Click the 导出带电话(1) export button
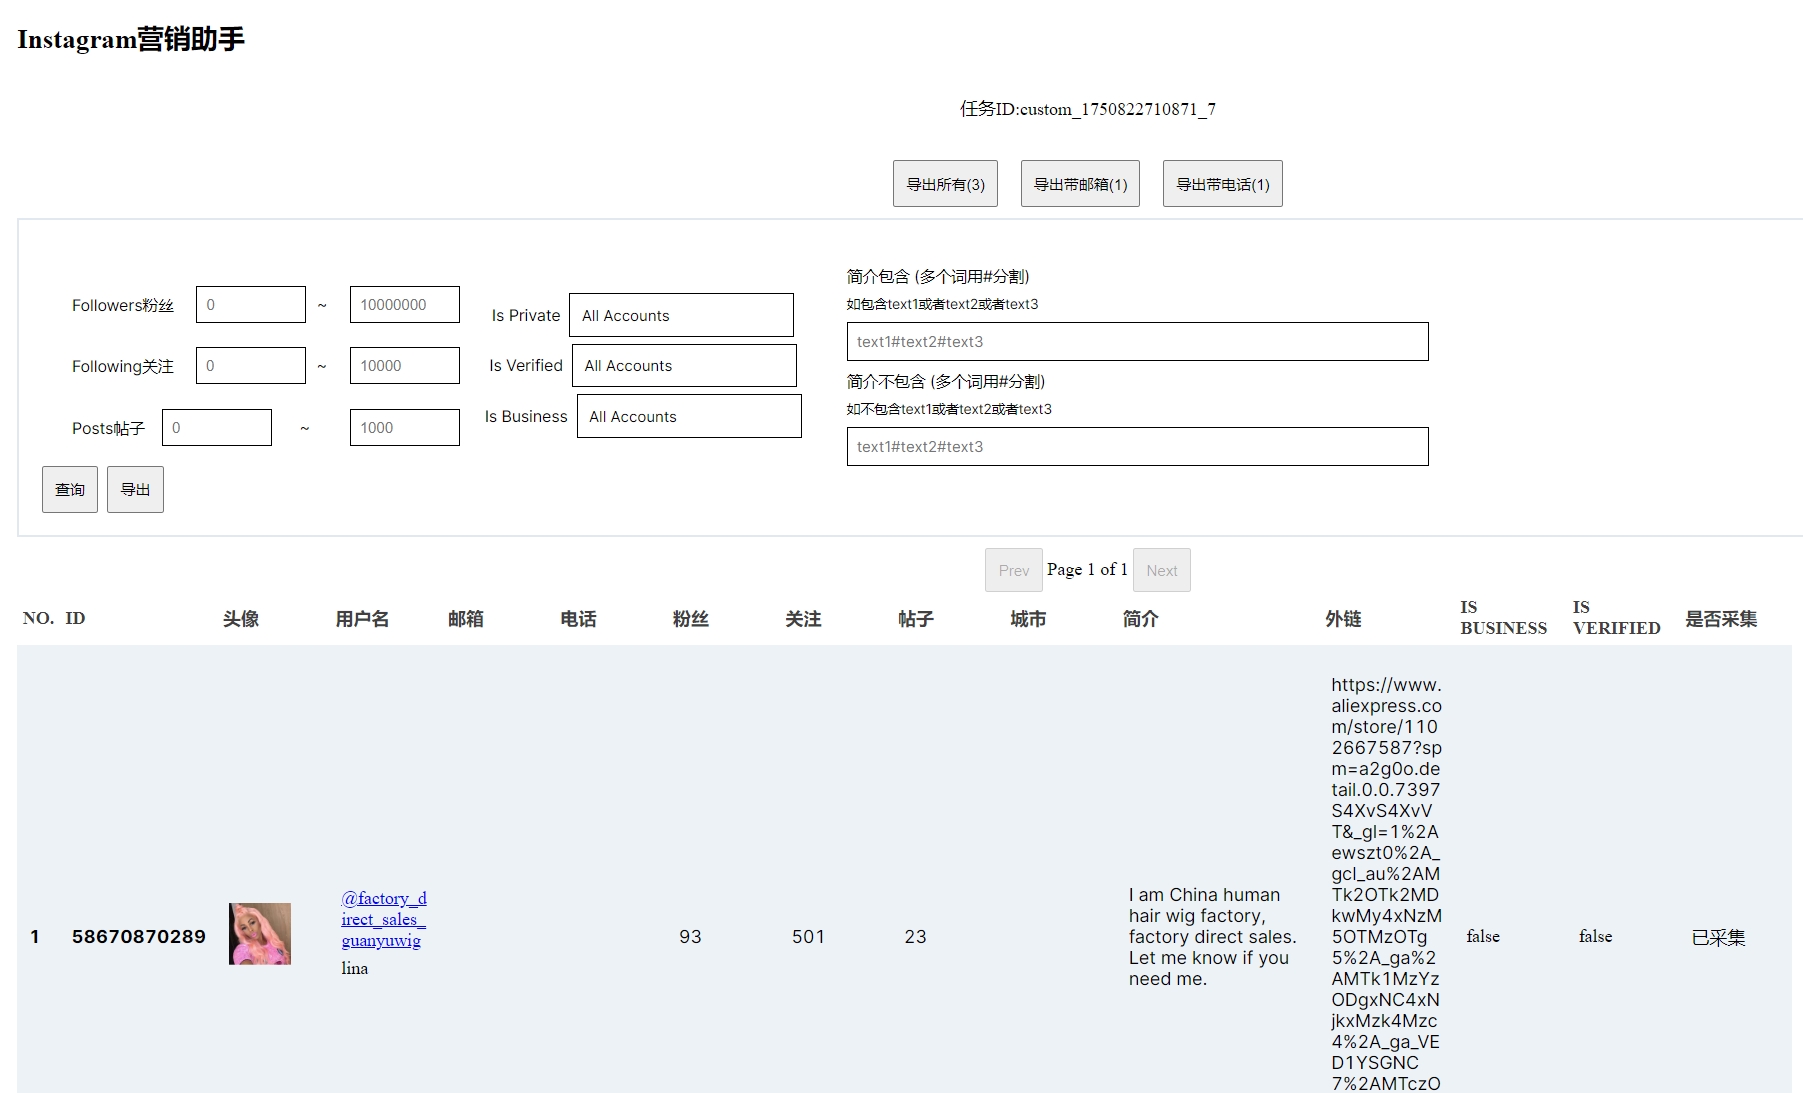1803x1093 pixels. pos(1222,184)
